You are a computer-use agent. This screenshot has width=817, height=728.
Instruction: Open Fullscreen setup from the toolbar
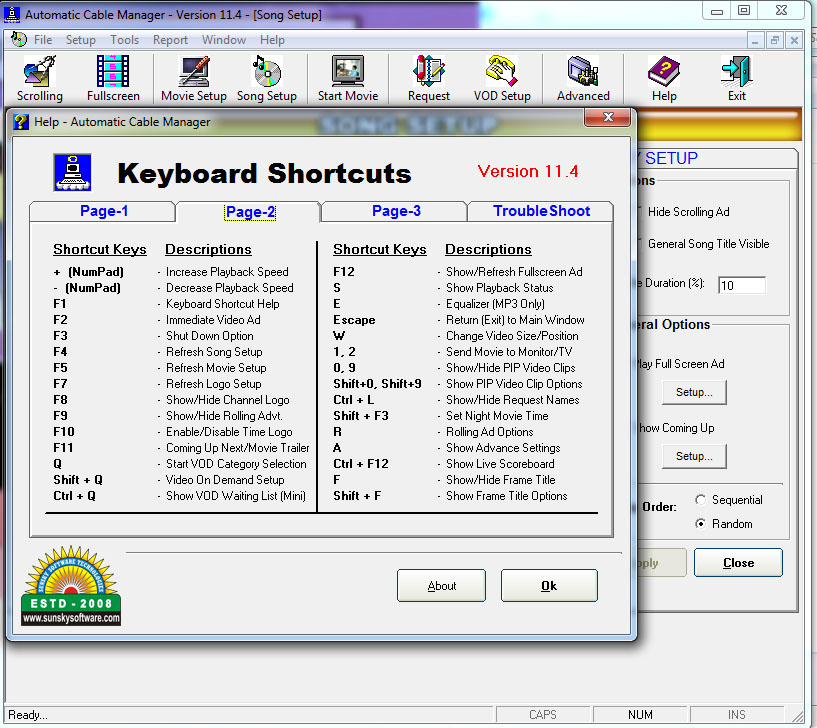tap(112, 78)
